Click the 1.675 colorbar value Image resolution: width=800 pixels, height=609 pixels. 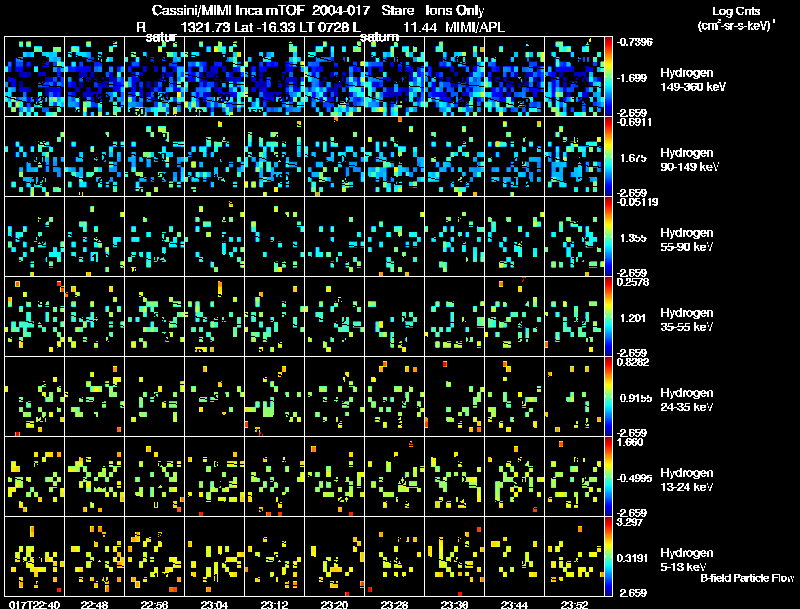(x=633, y=158)
